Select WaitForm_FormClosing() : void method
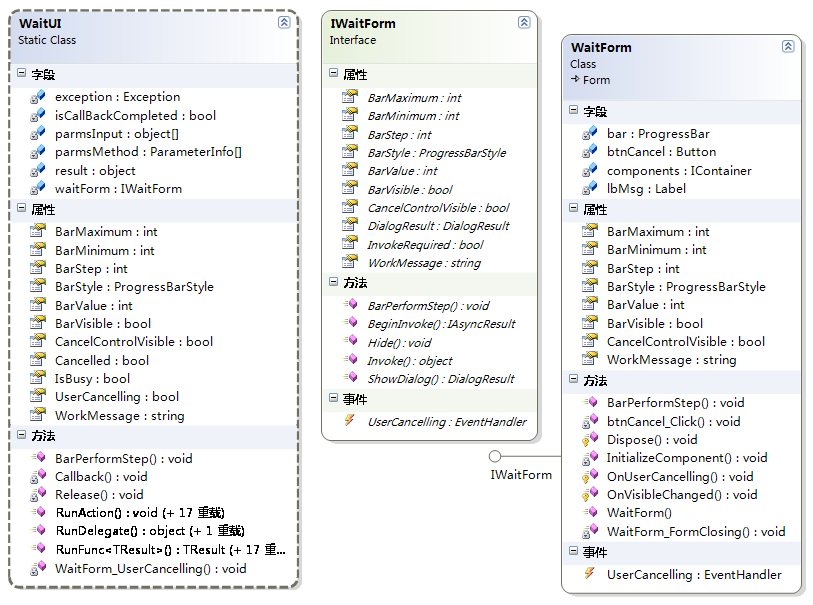This screenshot has height=605, width=813. (x=696, y=531)
